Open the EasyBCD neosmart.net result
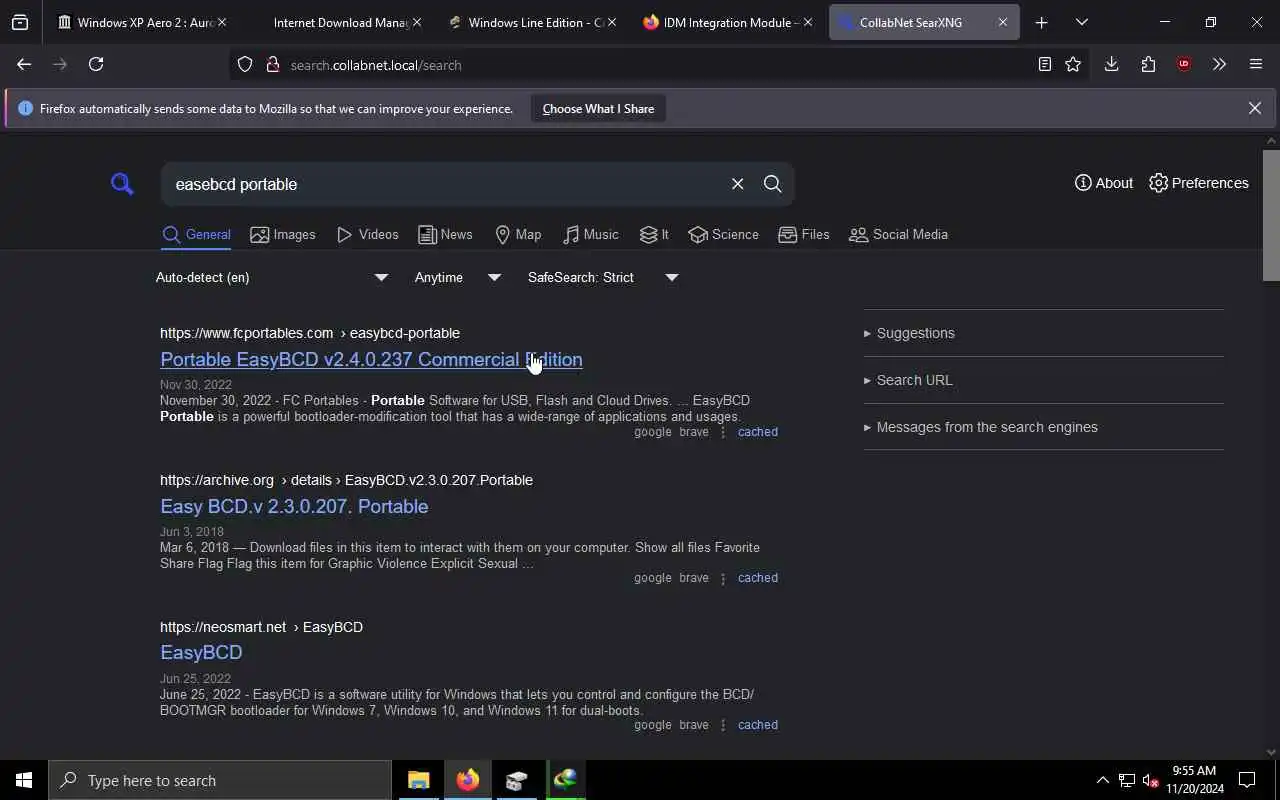 201,652
